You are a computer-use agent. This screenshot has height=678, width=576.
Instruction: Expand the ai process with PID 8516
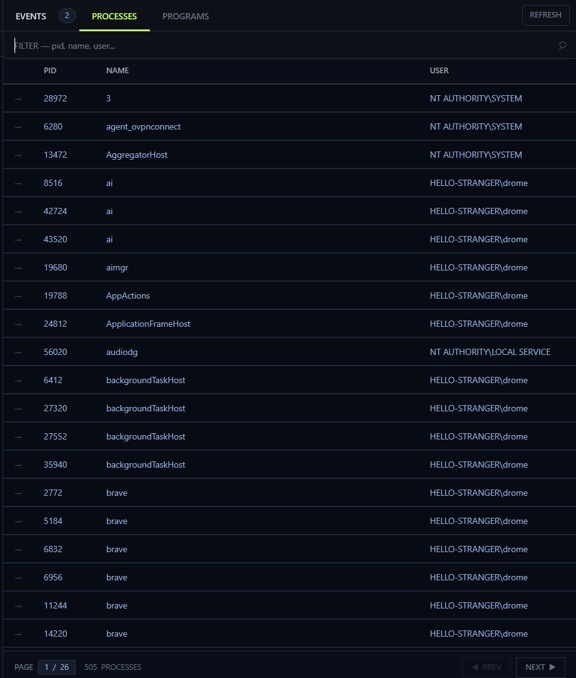(18, 183)
